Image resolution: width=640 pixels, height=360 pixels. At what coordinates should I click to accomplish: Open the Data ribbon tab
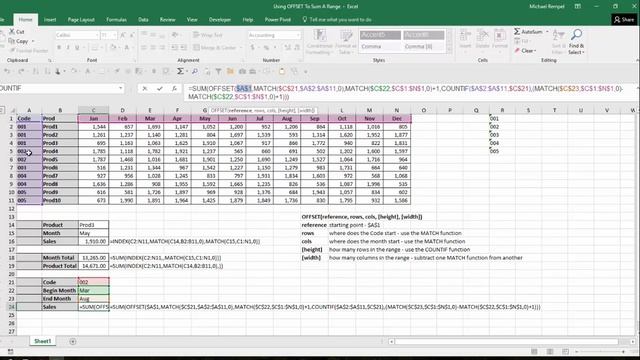click(x=143, y=20)
